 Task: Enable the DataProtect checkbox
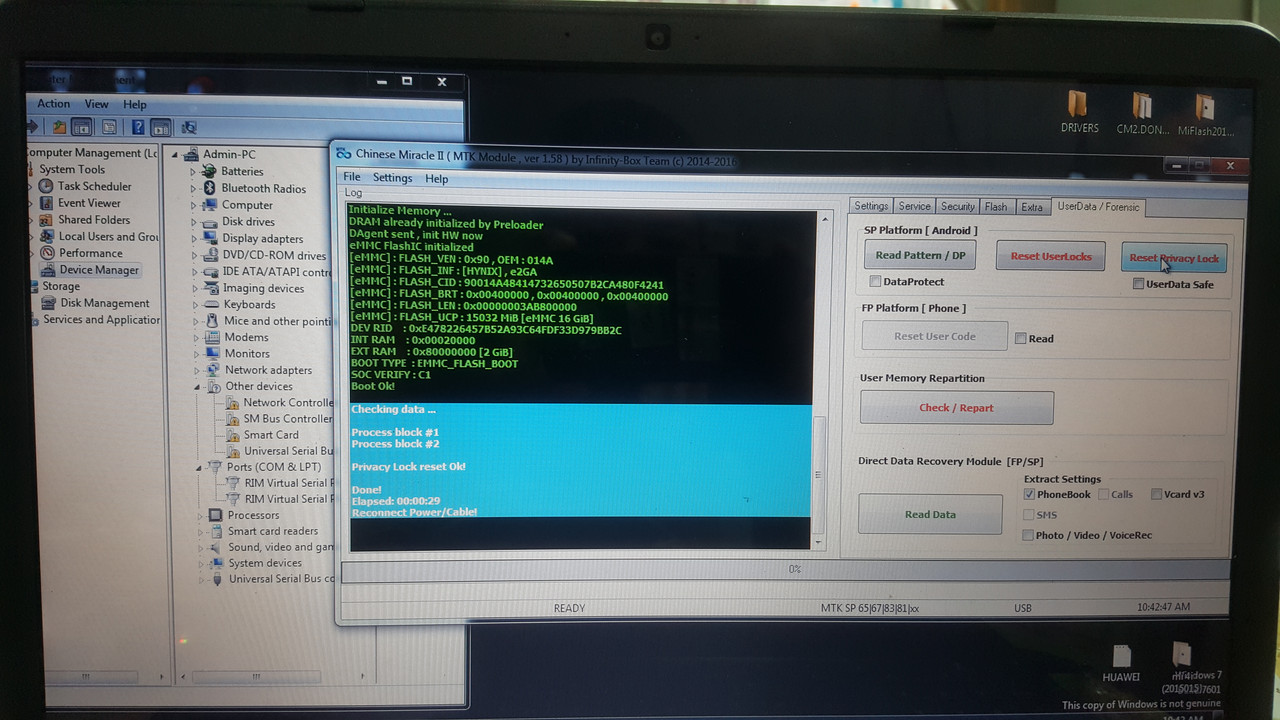(x=876, y=282)
